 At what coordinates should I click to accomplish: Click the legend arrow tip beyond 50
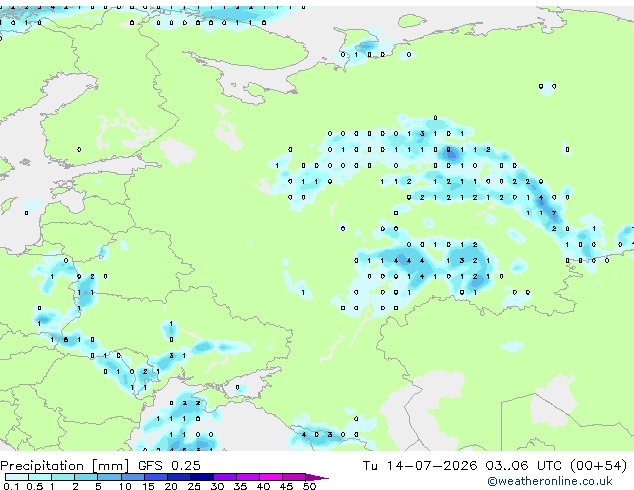317,478
